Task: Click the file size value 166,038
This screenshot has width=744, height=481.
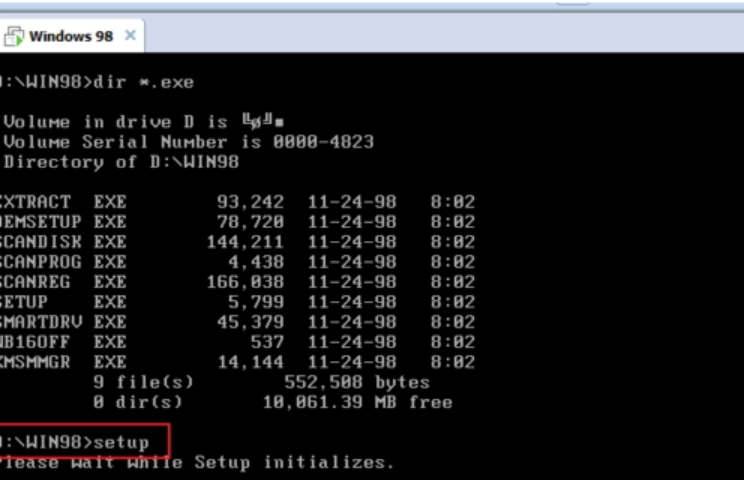Action: click(x=245, y=283)
